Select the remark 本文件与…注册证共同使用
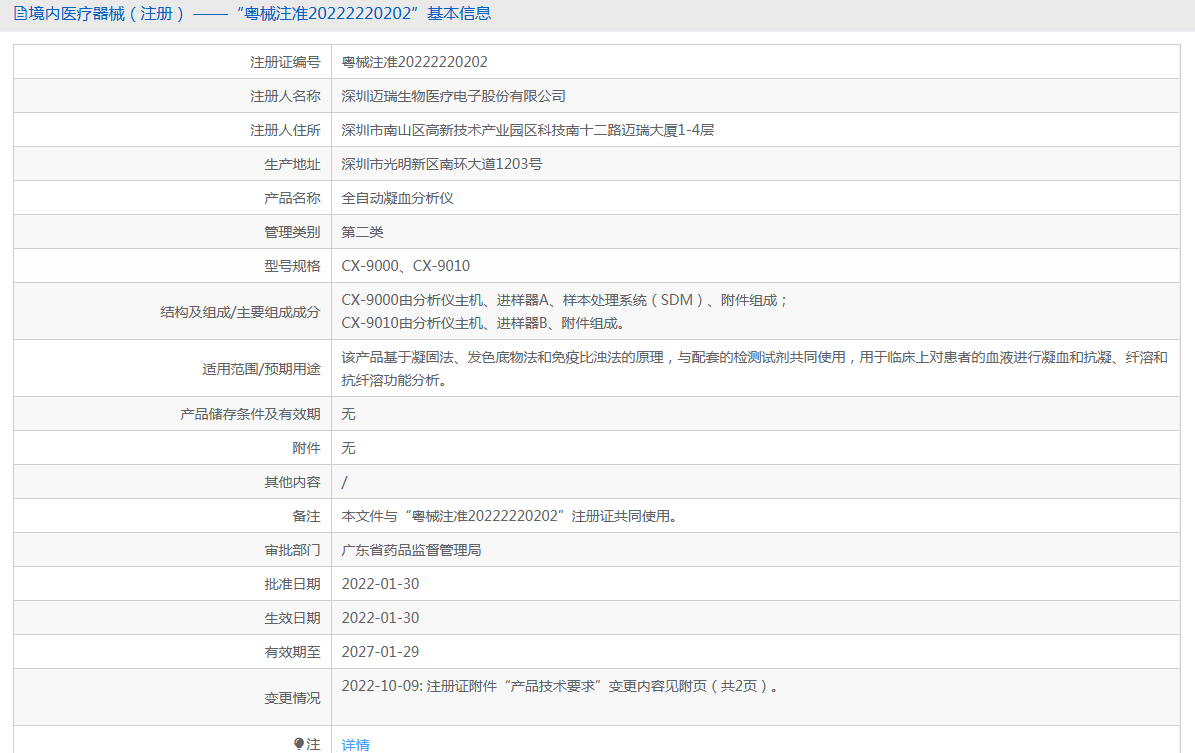Screen dimensions: 1195x753 click(511, 516)
